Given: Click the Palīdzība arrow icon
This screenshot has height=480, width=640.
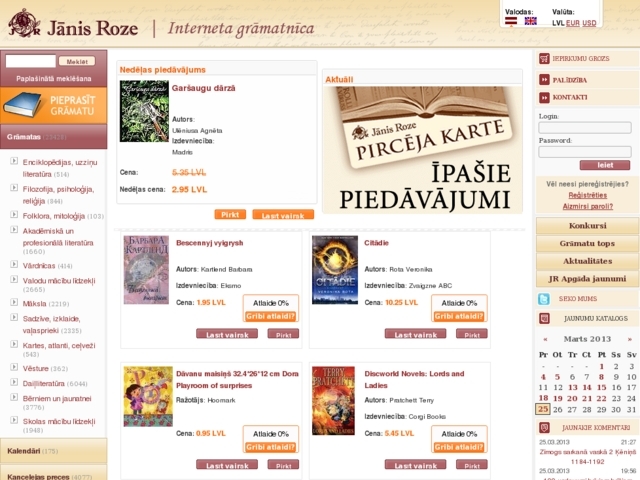Looking at the screenshot, I should point(544,80).
